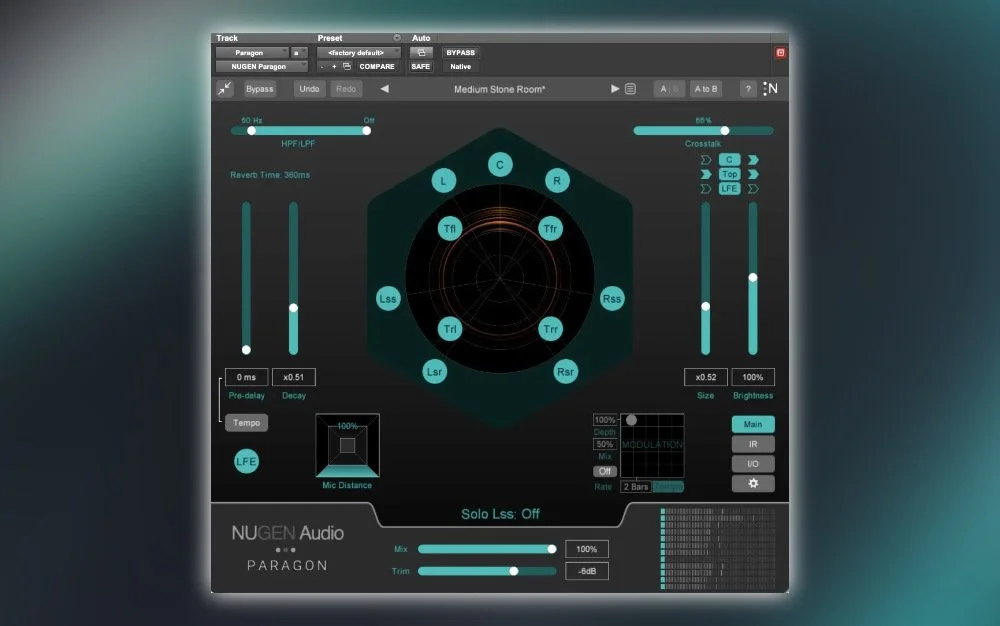The image size is (1000, 626).
Task: Click the left crosstalk arrow beside C
Action: [705, 159]
